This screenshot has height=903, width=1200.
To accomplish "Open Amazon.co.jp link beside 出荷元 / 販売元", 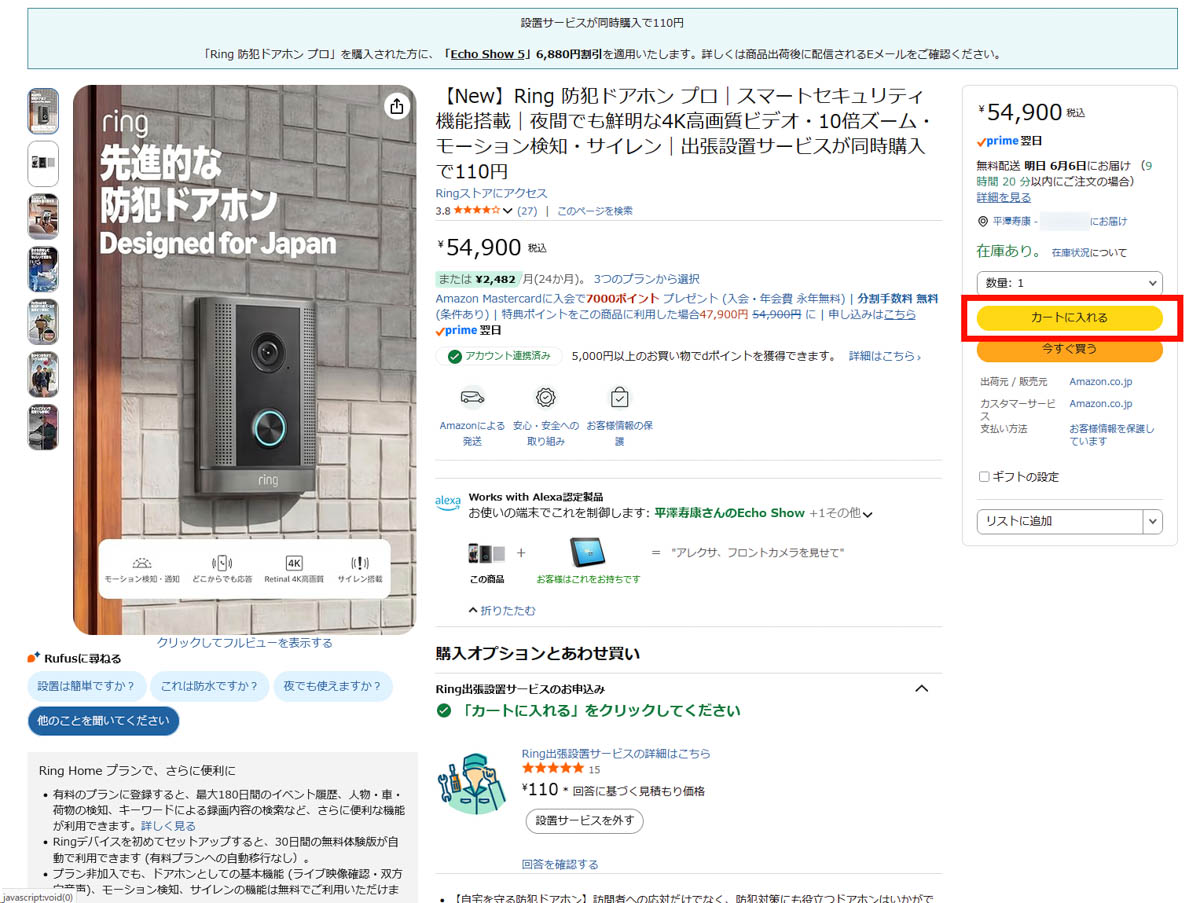I will [1100, 382].
